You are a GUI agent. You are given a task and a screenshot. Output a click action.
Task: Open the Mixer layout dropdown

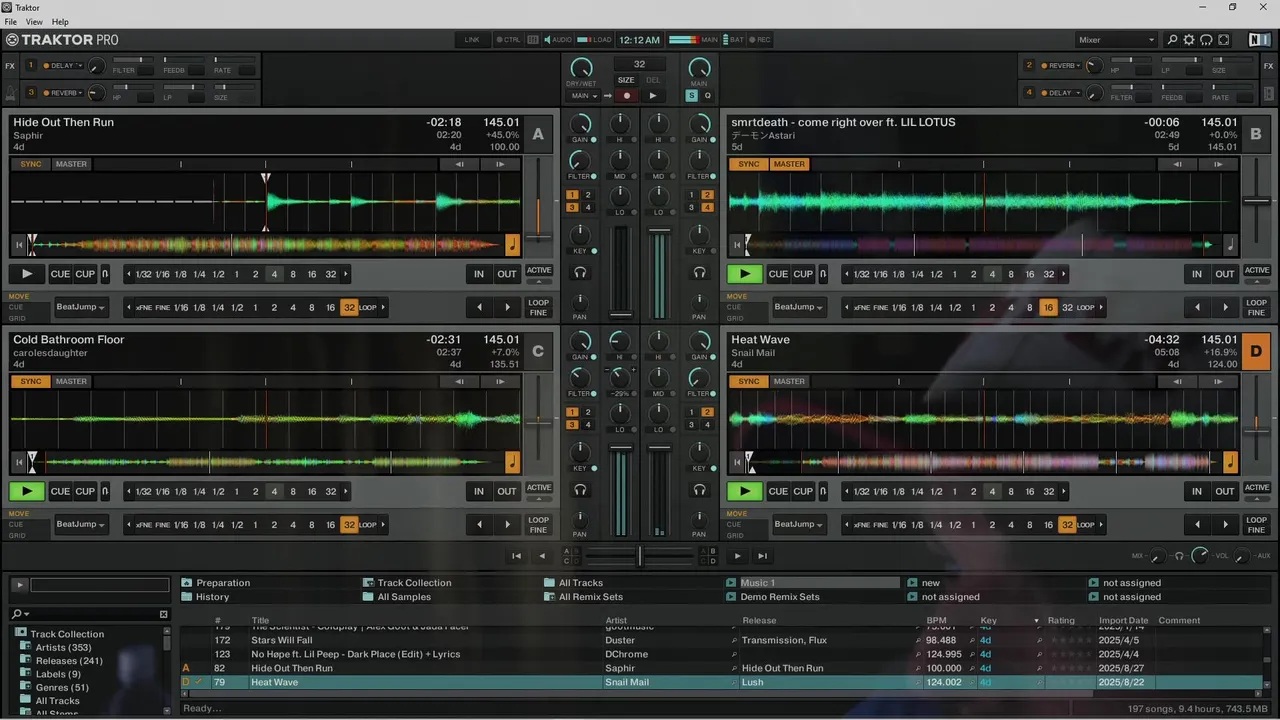pyautogui.click(x=1116, y=40)
